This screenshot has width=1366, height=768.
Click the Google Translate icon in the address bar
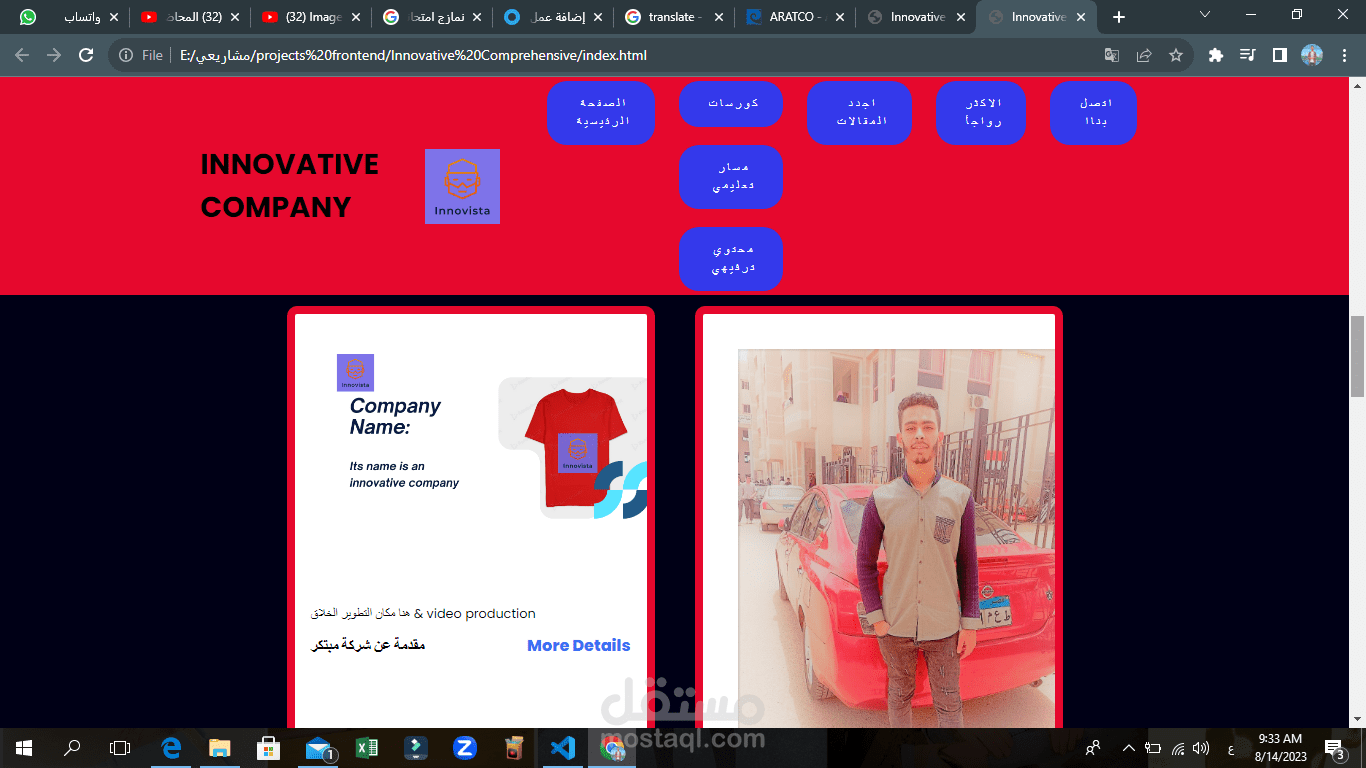[1110, 55]
